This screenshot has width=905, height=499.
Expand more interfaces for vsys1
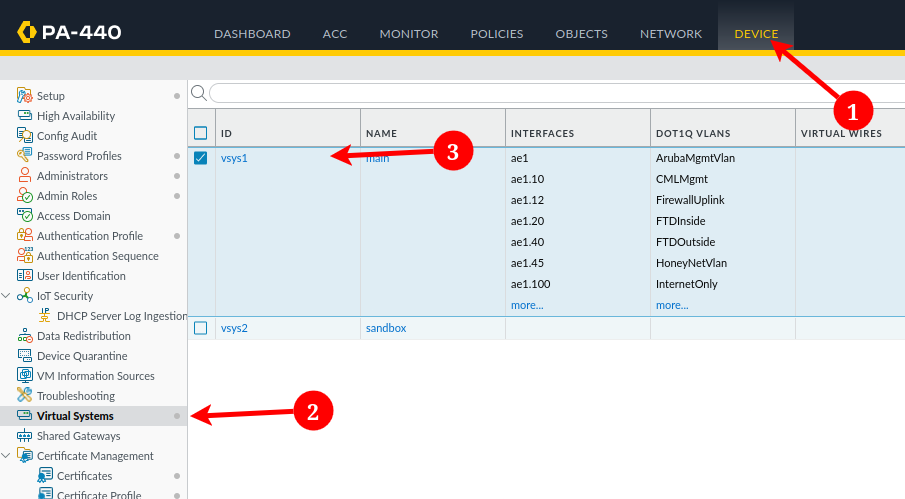coord(526,305)
